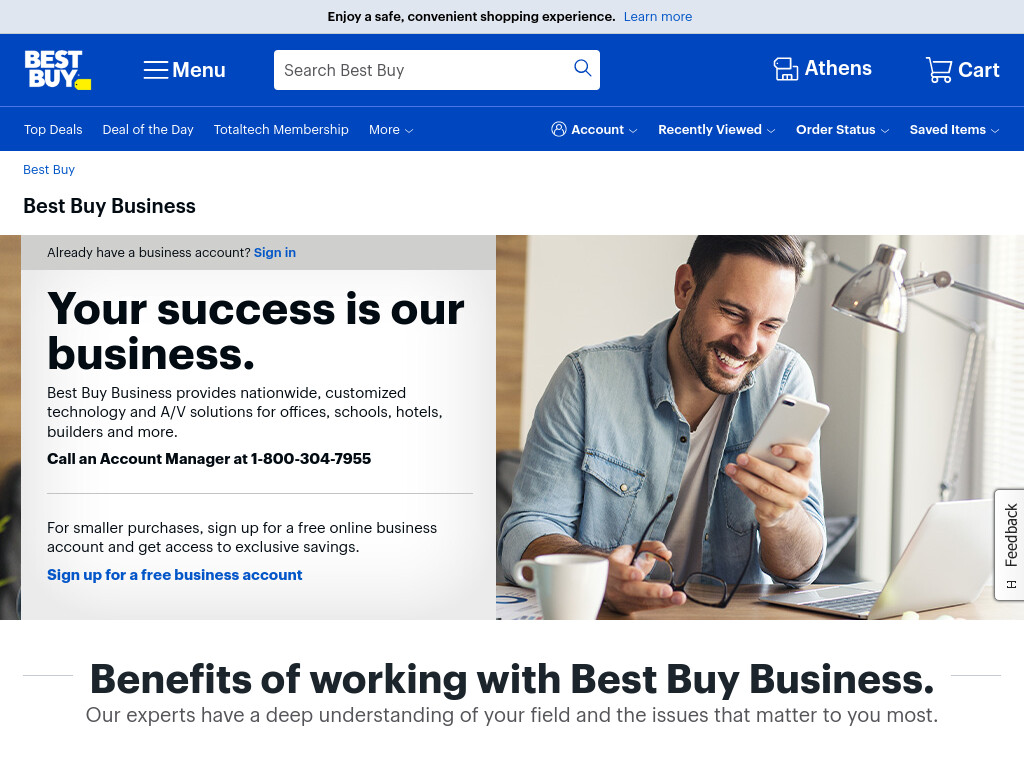The width and height of the screenshot is (1024, 768).
Task: Open Totaltech Membership page
Action: (x=281, y=130)
